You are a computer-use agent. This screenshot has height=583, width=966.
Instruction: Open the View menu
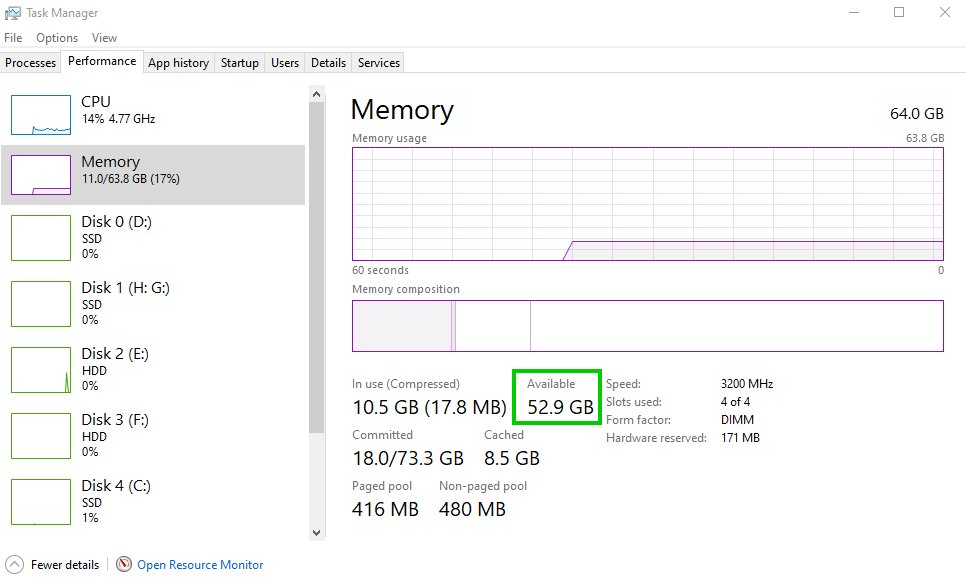[x=104, y=37]
